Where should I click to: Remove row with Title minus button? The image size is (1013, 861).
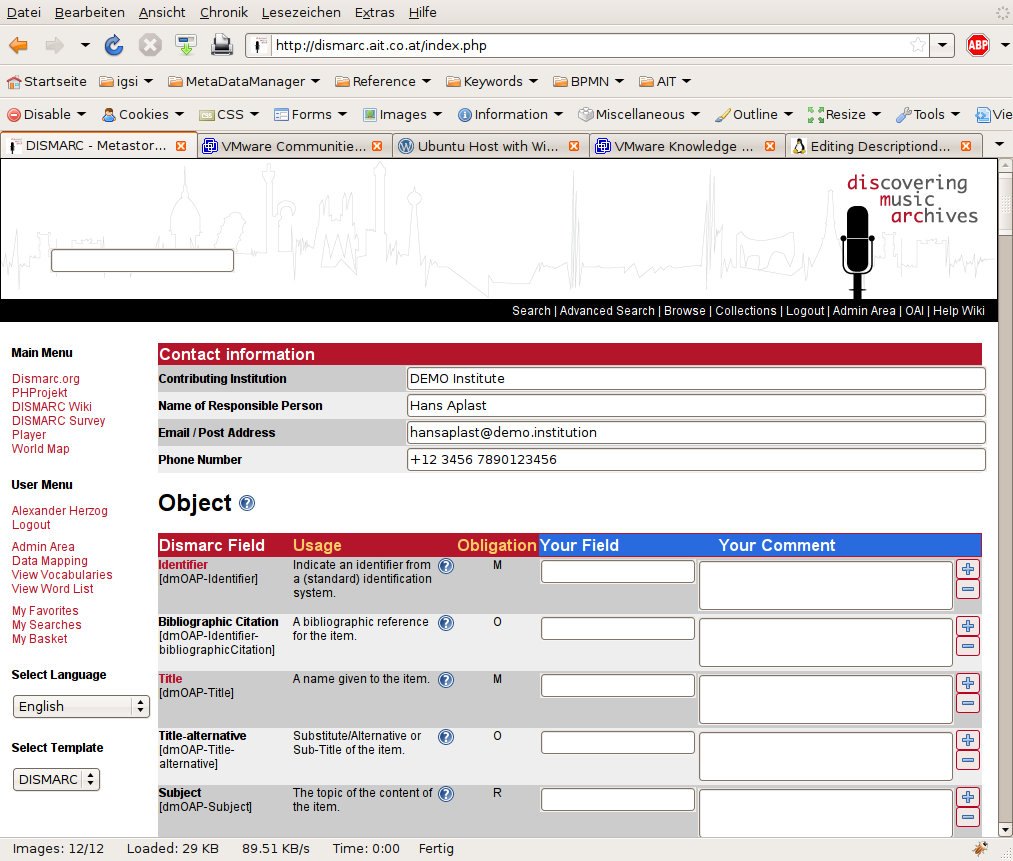click(x=968, y=703)
